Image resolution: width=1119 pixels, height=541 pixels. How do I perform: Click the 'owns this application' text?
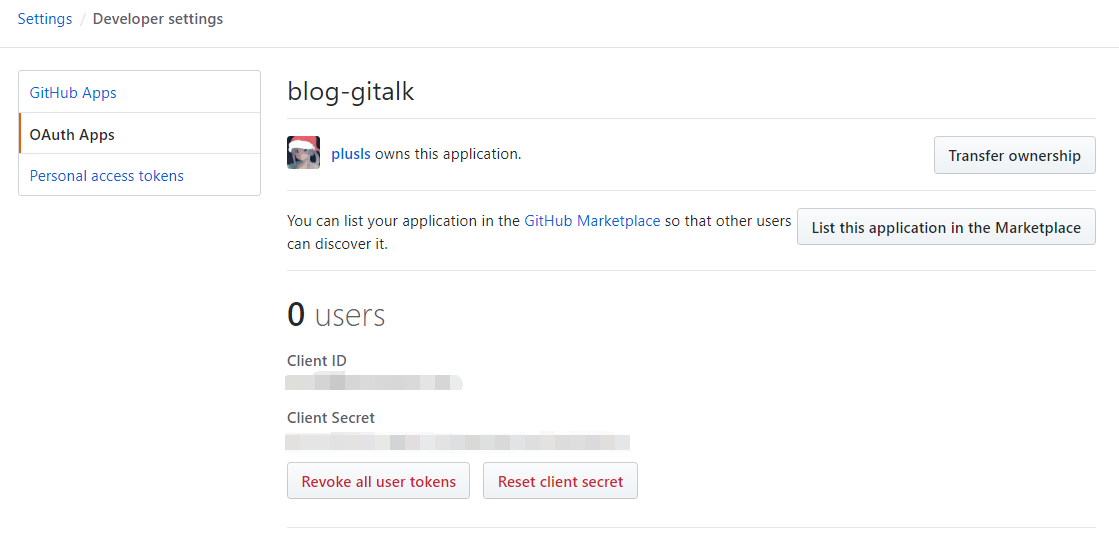point(448,154)
